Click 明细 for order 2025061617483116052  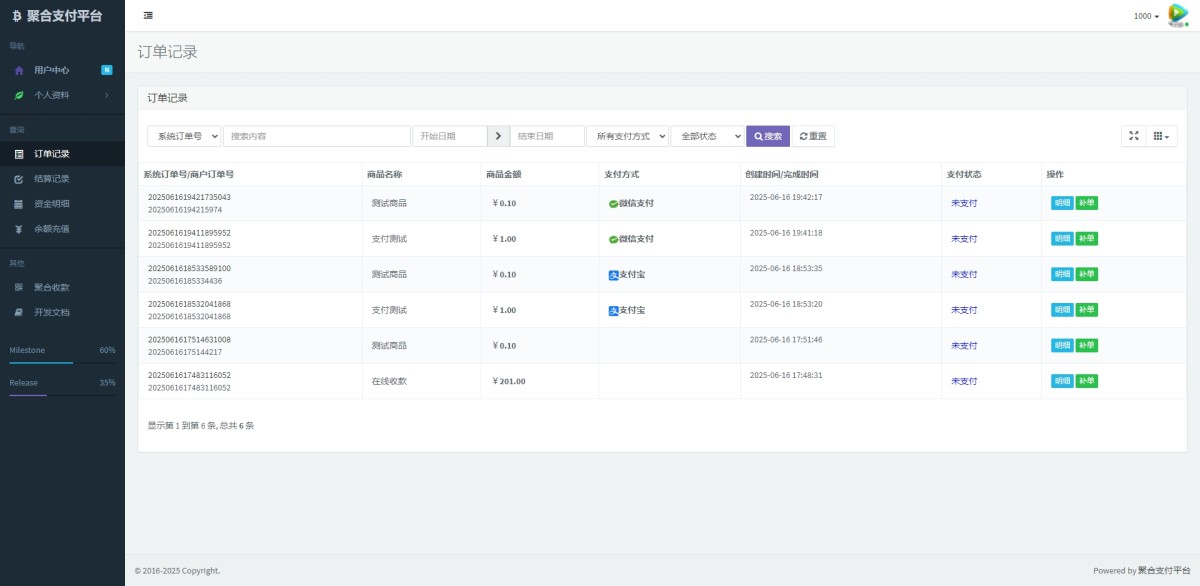pyautogui.click(x=1062, y=381)
